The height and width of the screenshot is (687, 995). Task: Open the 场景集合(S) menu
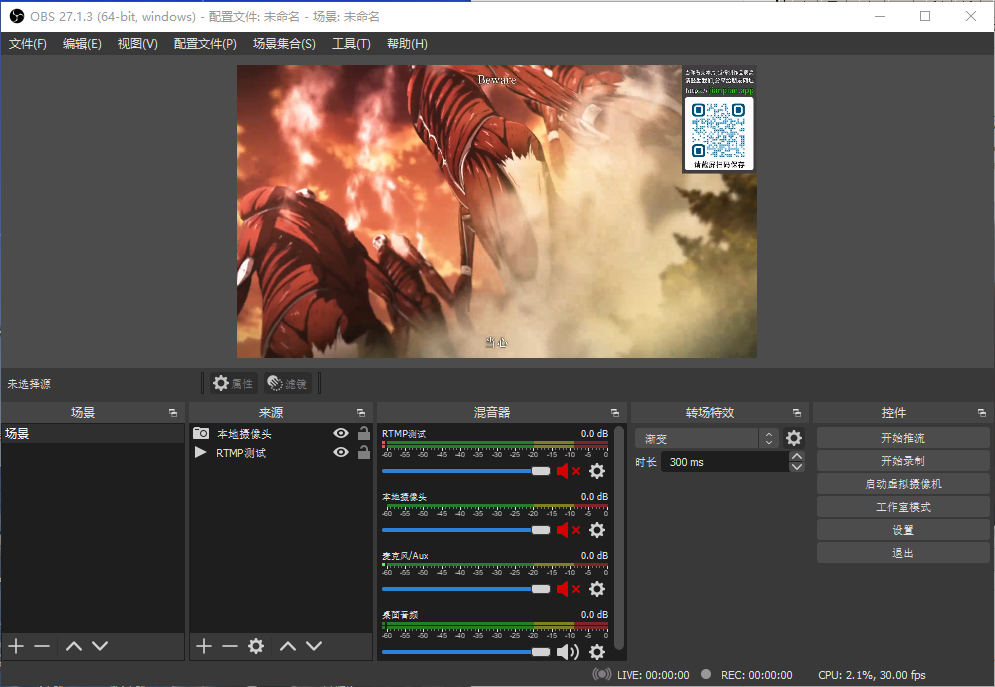pos(284,44)
